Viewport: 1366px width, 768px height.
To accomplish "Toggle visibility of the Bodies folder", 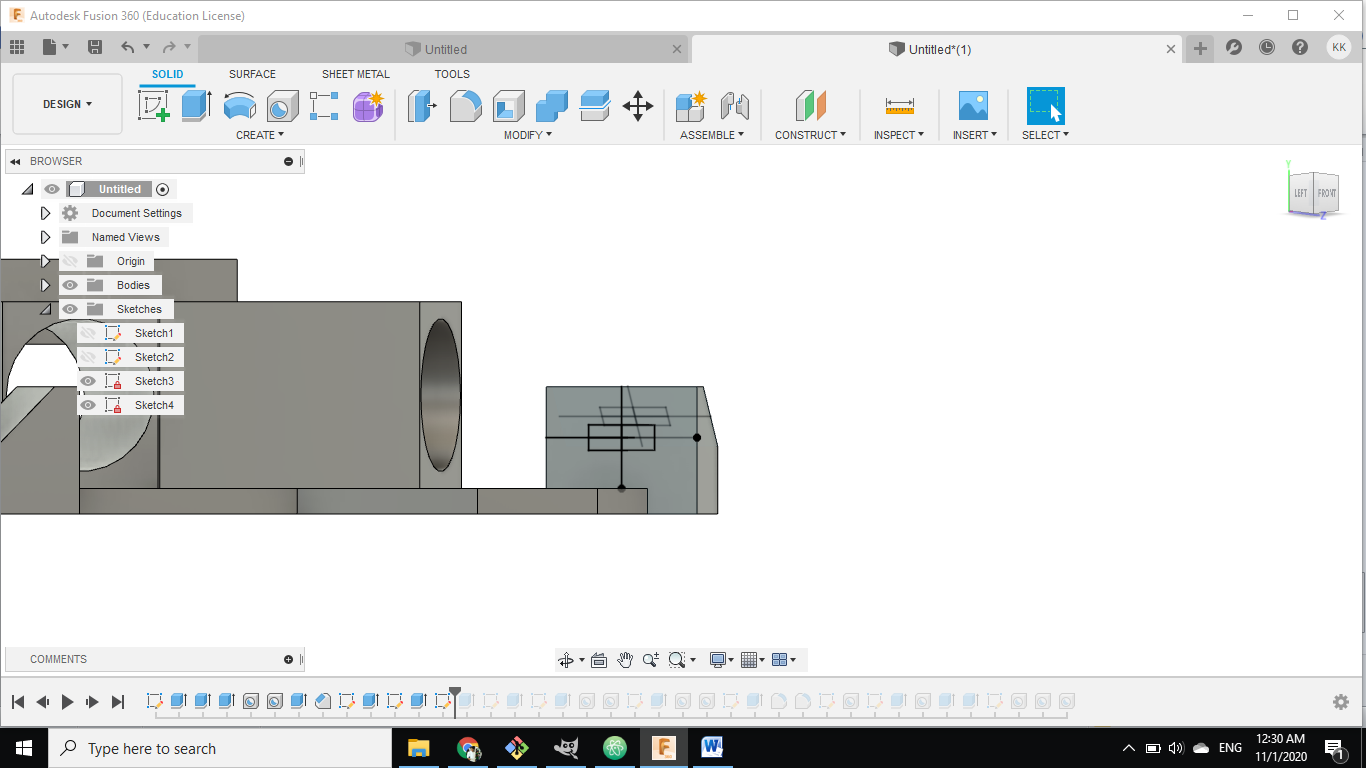I will click(70, 285).
